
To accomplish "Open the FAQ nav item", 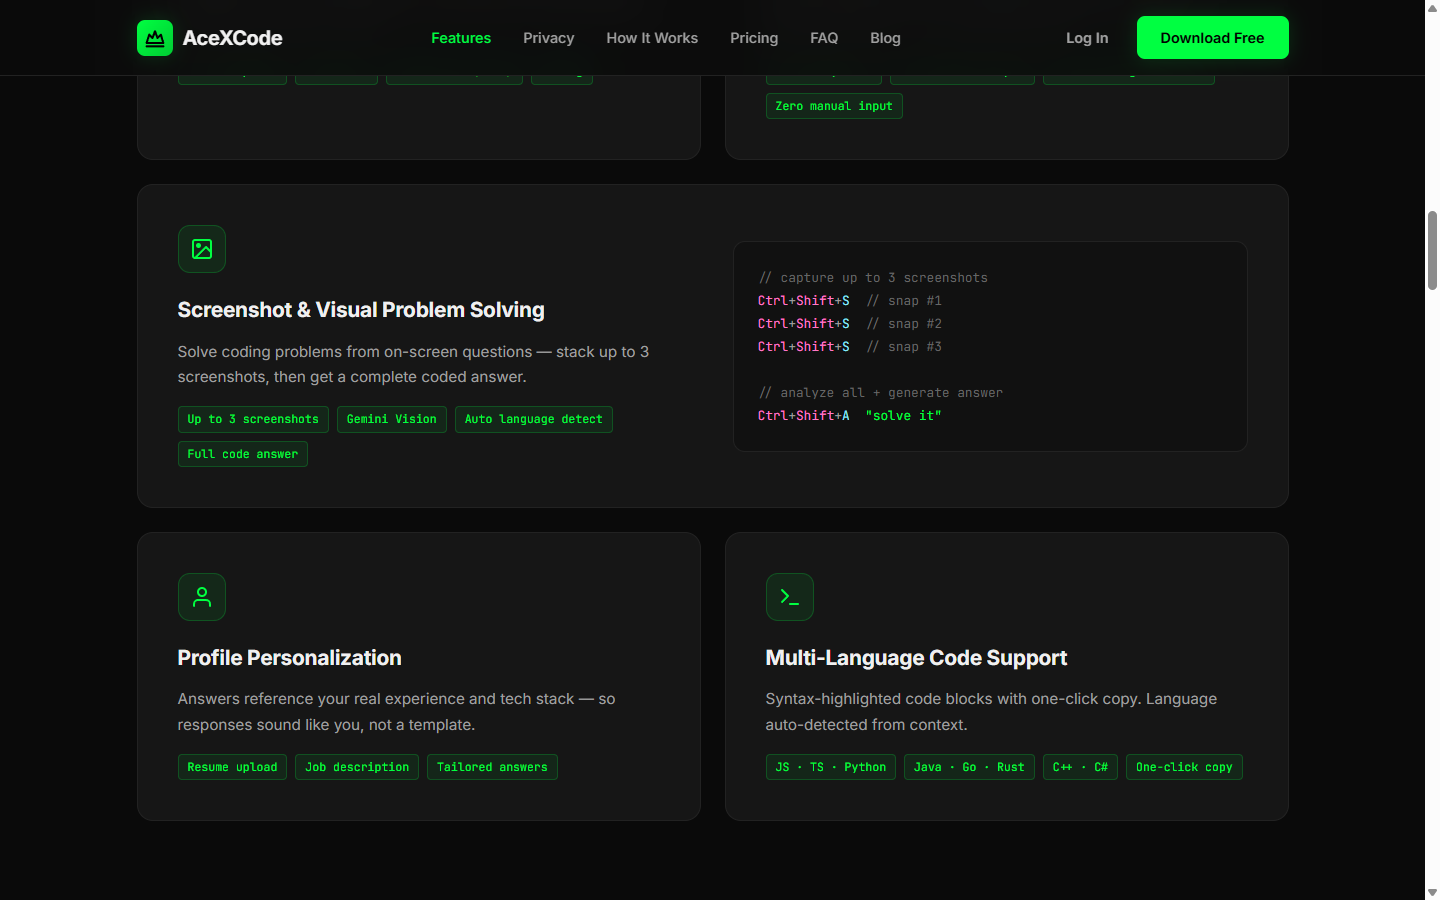I will point(824,38).
